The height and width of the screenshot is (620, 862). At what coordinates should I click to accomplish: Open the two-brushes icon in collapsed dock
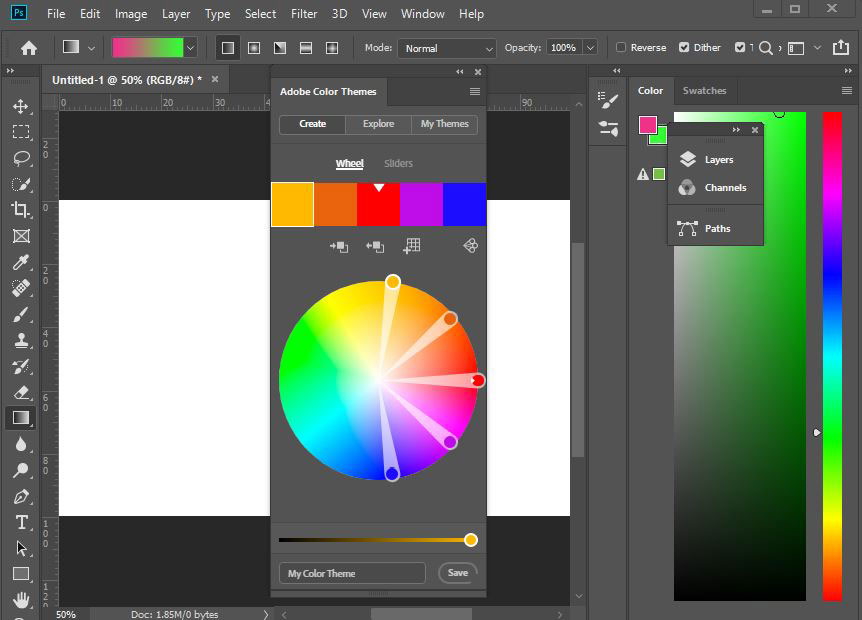click(x=608, y=129)
